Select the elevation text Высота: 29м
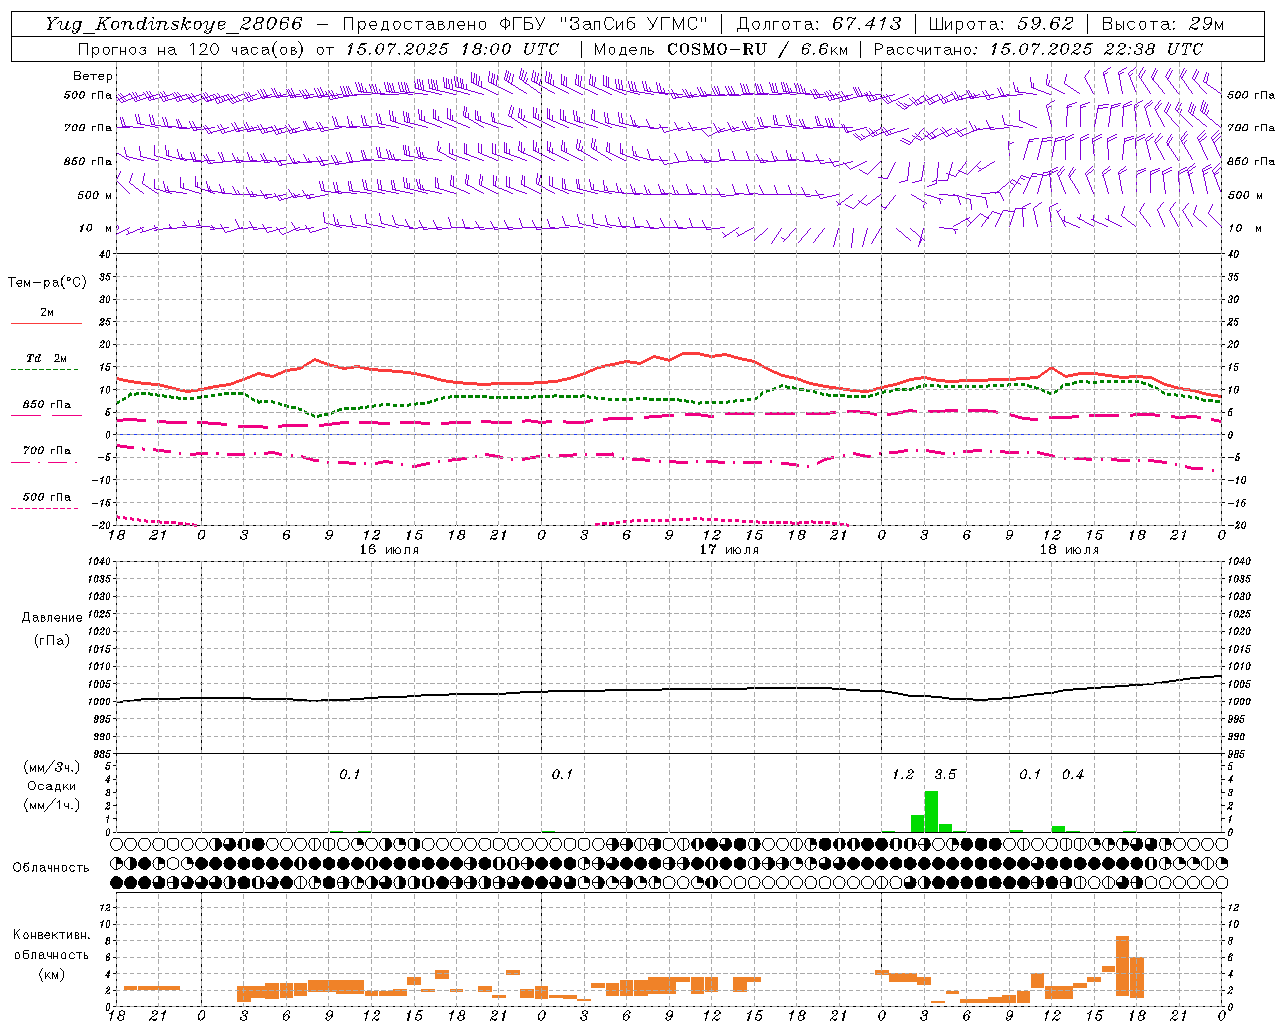Screen dimensions: 1280x1024 [x=1162, y=24]
